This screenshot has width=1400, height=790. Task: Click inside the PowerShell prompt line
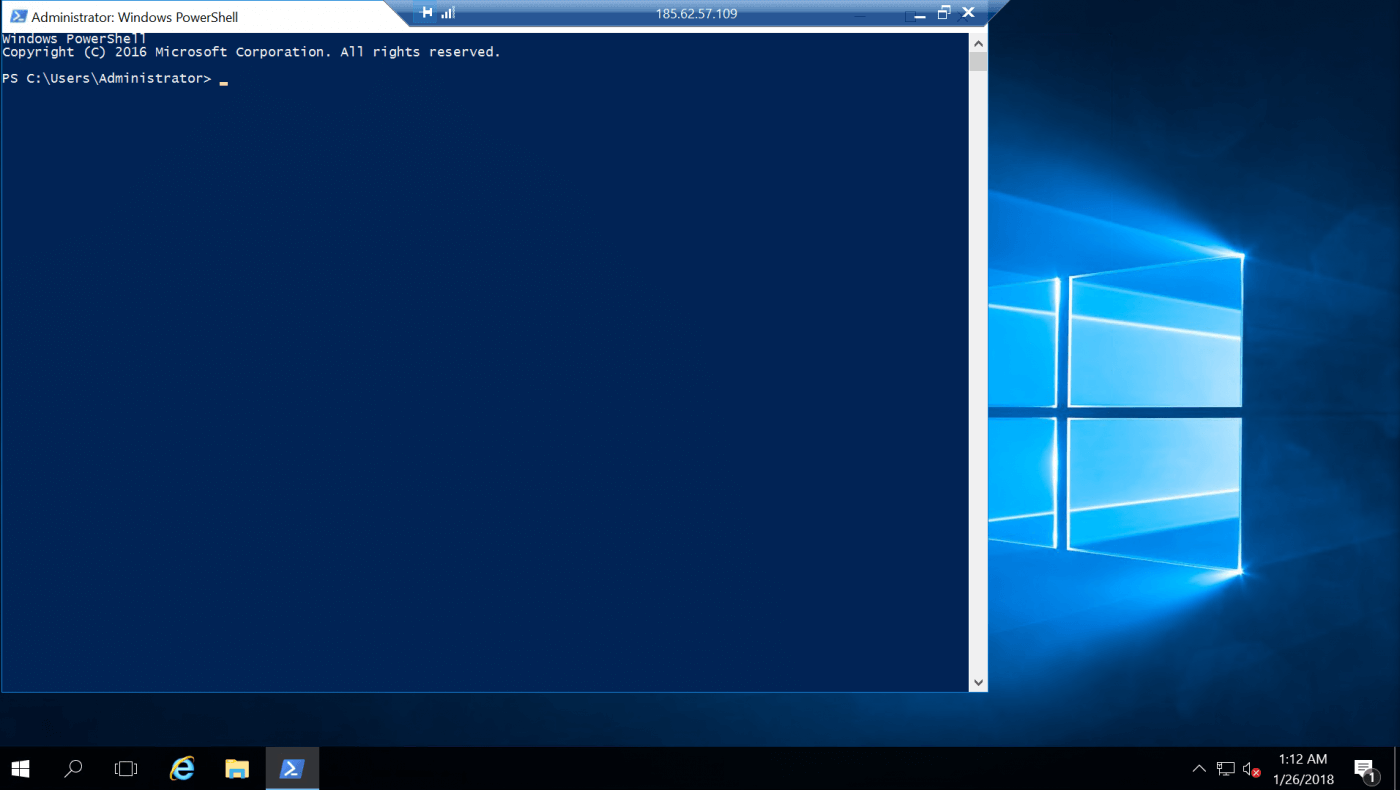[x=222, y=78]
